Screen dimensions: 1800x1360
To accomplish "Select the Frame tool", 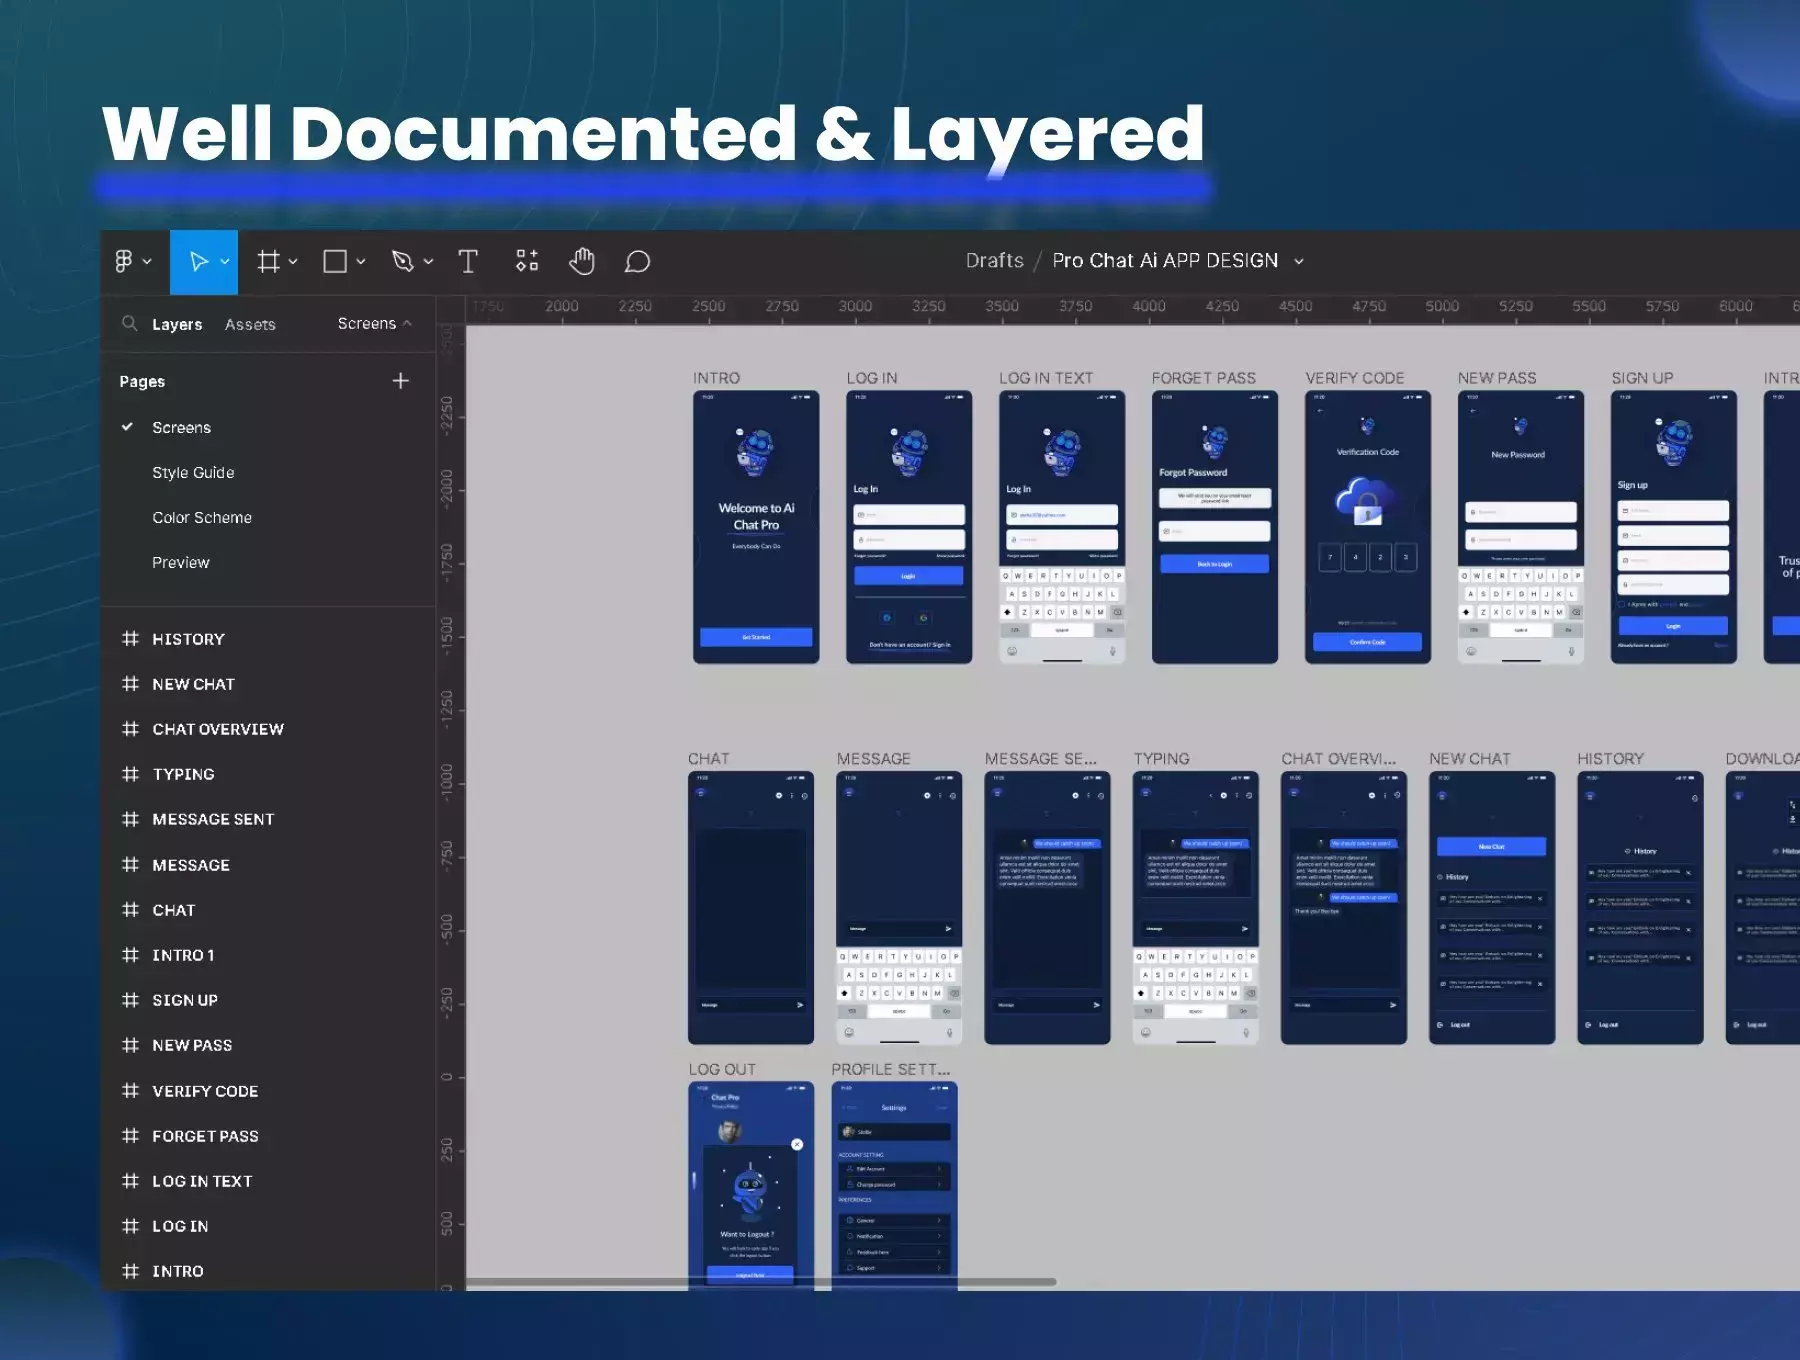I will 268,261.
